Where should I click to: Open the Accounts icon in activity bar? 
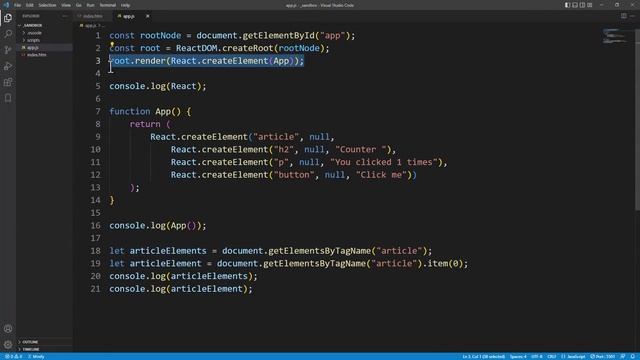pos(8,329)
